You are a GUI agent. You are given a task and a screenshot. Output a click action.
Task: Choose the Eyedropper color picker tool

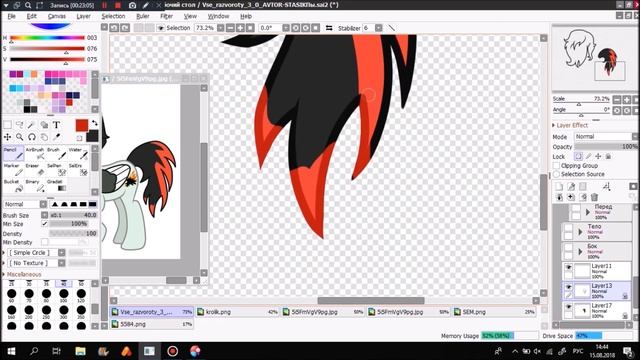[57, 137]
